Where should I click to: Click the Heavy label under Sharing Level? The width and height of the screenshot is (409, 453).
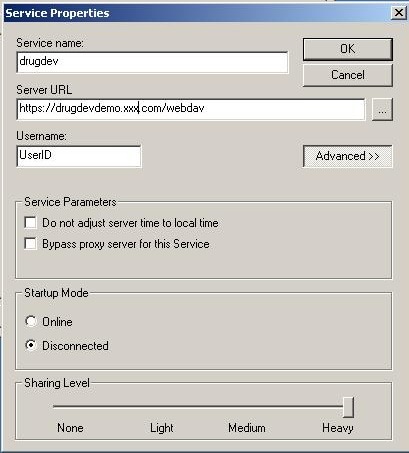[338, 428]
